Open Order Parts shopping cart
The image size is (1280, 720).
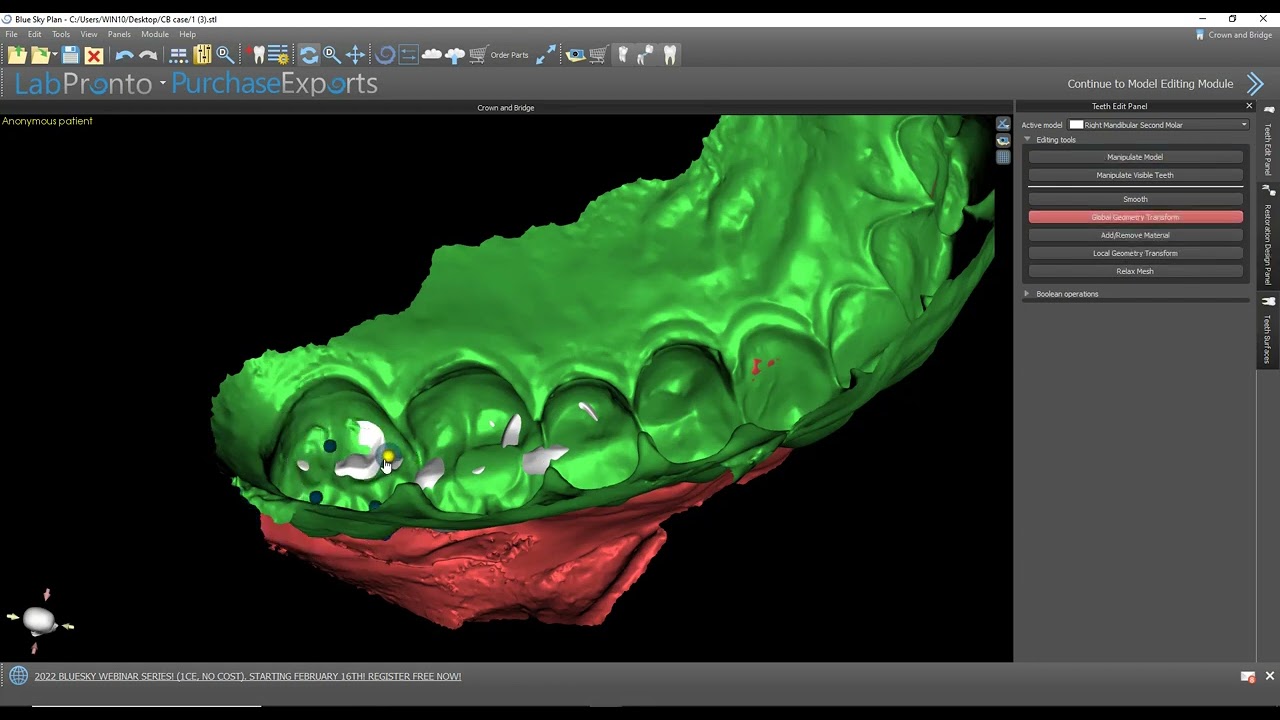[x=498, y=55]
